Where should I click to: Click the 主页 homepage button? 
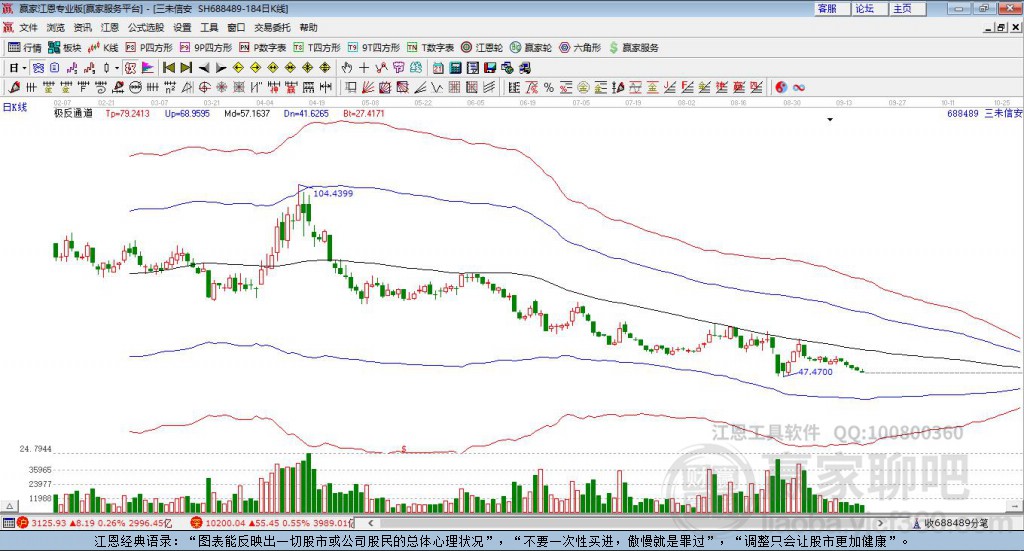coord(908,8)
